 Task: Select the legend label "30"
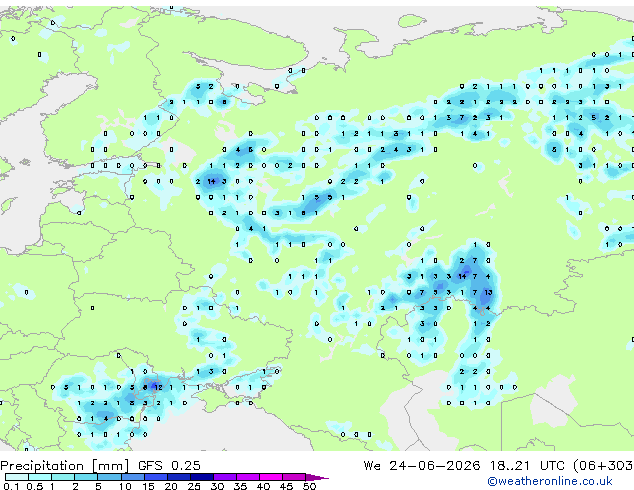click(217, 486)
